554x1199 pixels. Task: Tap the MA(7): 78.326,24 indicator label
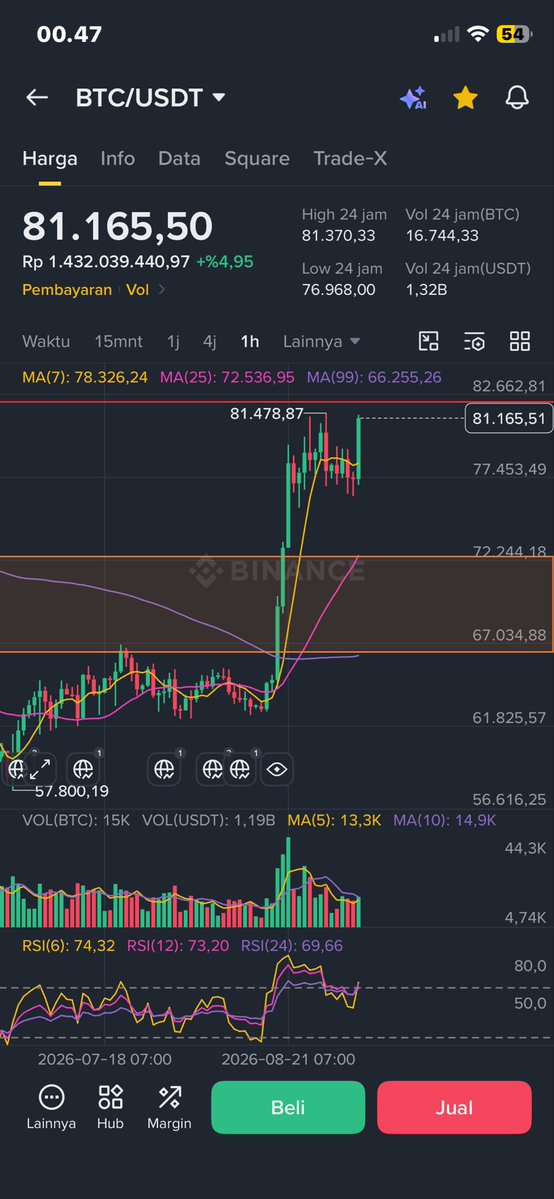(x=85, y=377)
